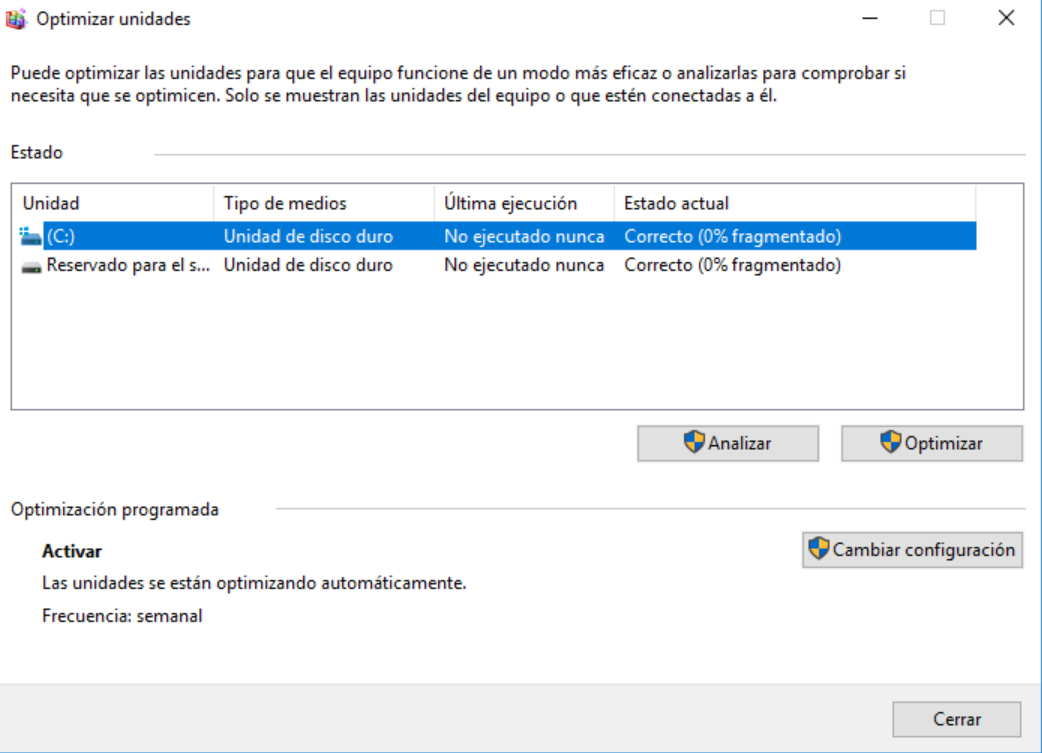
Task: Minimize the Optimizar unidades window
Action: (x=870, y=19)
